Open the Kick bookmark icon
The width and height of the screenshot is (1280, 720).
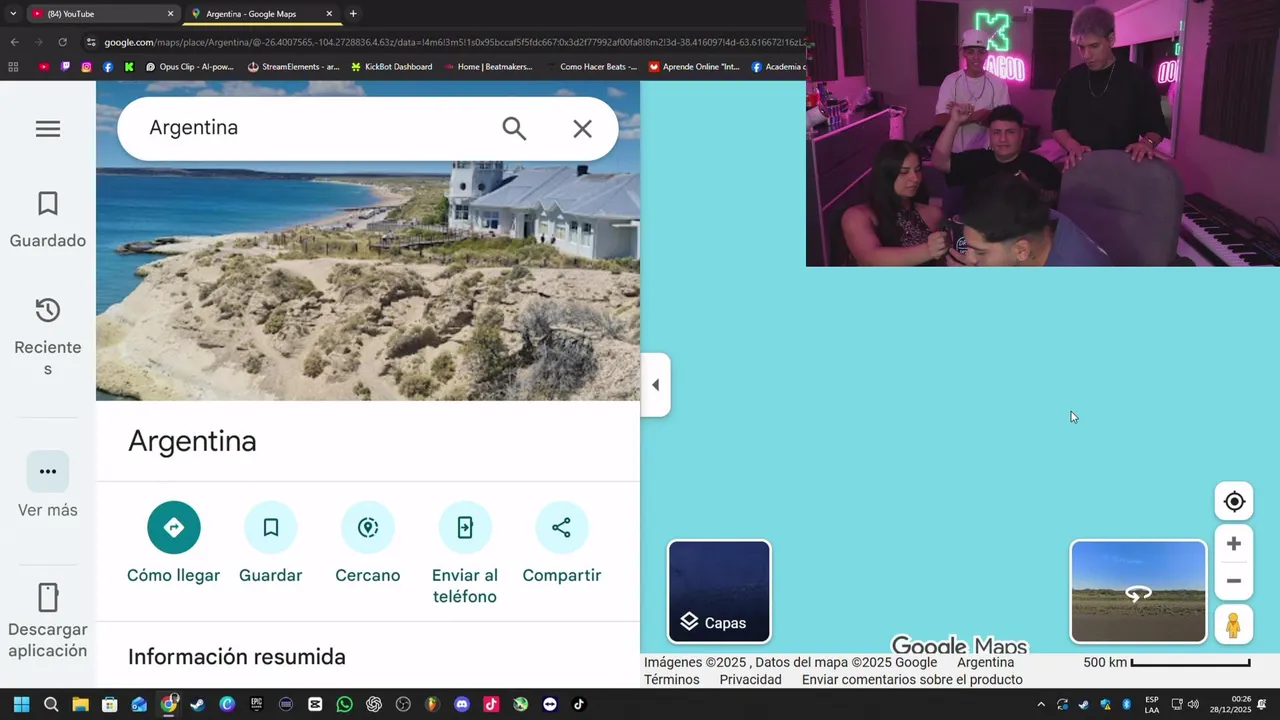click(x=129, y=67)
